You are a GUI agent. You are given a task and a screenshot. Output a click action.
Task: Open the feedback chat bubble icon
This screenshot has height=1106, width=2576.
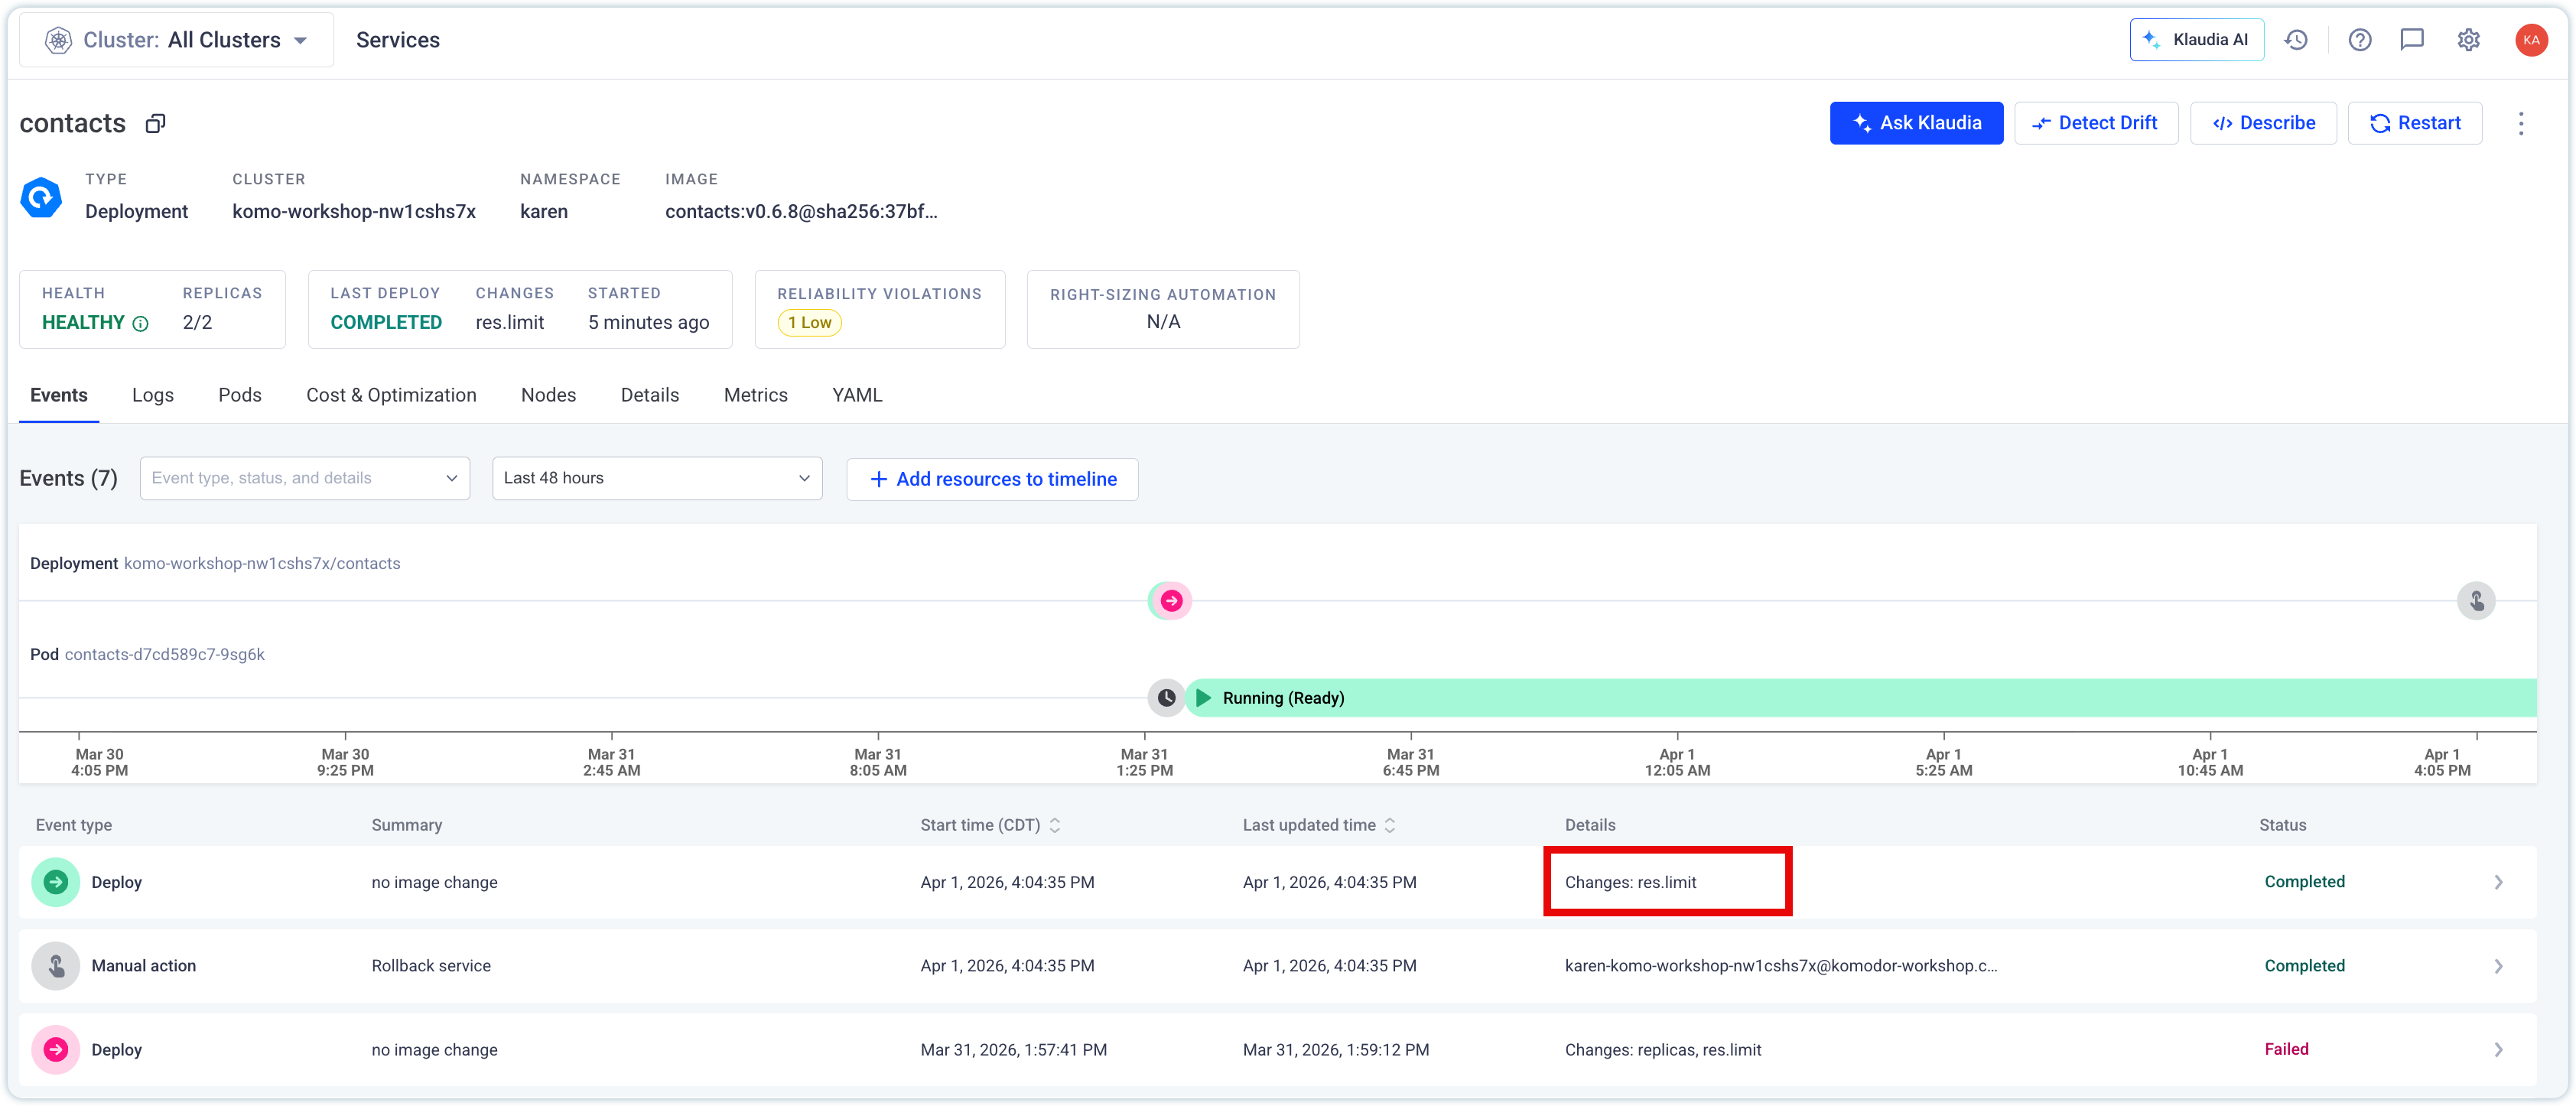tap(2412, 40)
